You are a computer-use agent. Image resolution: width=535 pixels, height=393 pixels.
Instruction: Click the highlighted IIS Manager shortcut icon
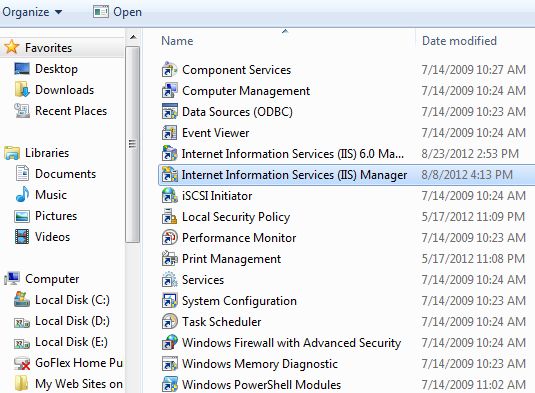pos(170,175)
